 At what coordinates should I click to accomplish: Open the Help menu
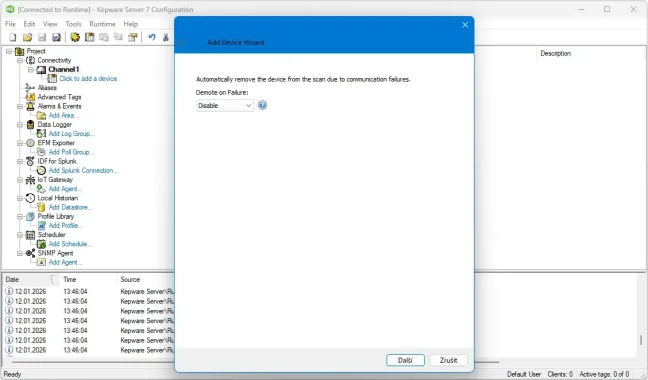131,24
